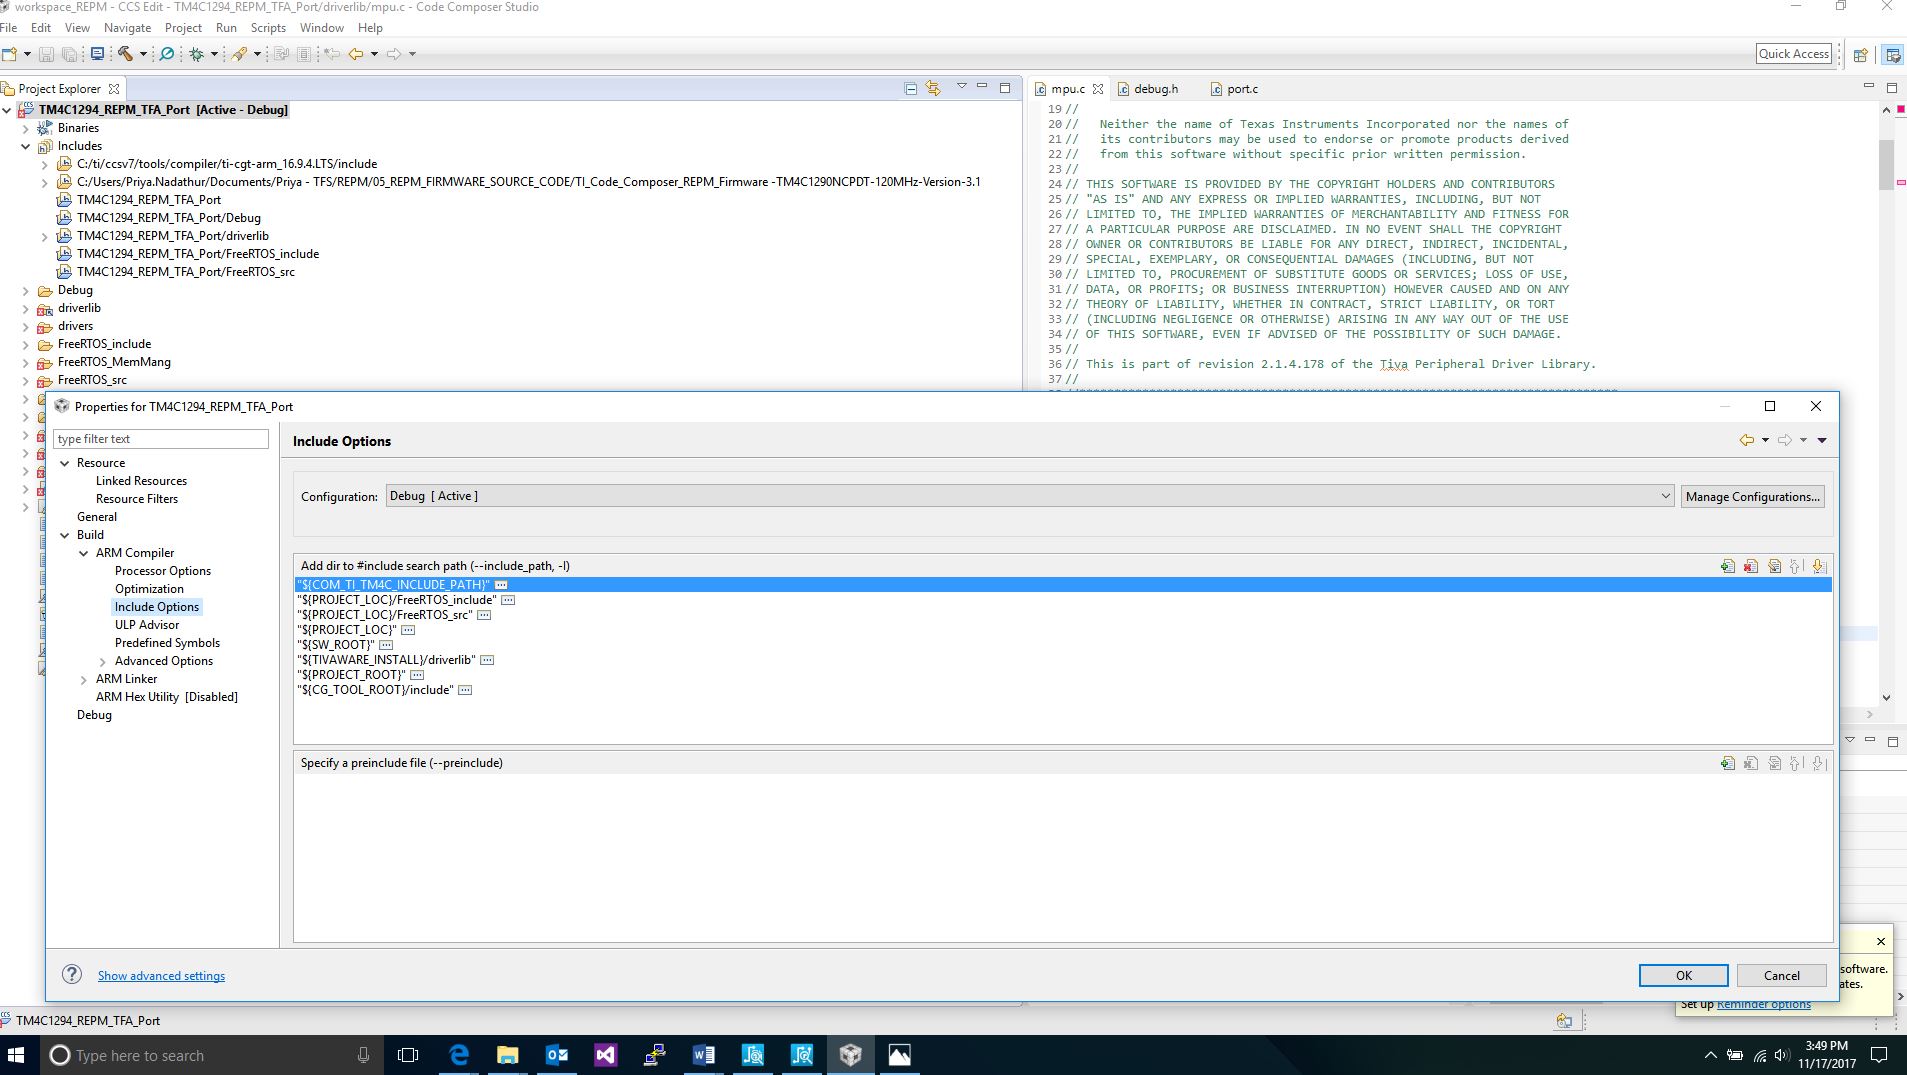Select the ${CG_TOOL_ROOT}/include path entry

pyautogui.click(x=375, y=690)
